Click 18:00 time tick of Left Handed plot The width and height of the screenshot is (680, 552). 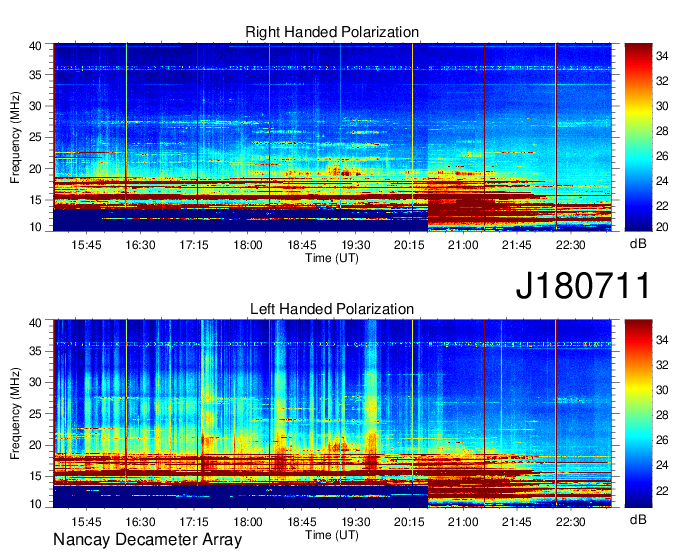[248, 521]
